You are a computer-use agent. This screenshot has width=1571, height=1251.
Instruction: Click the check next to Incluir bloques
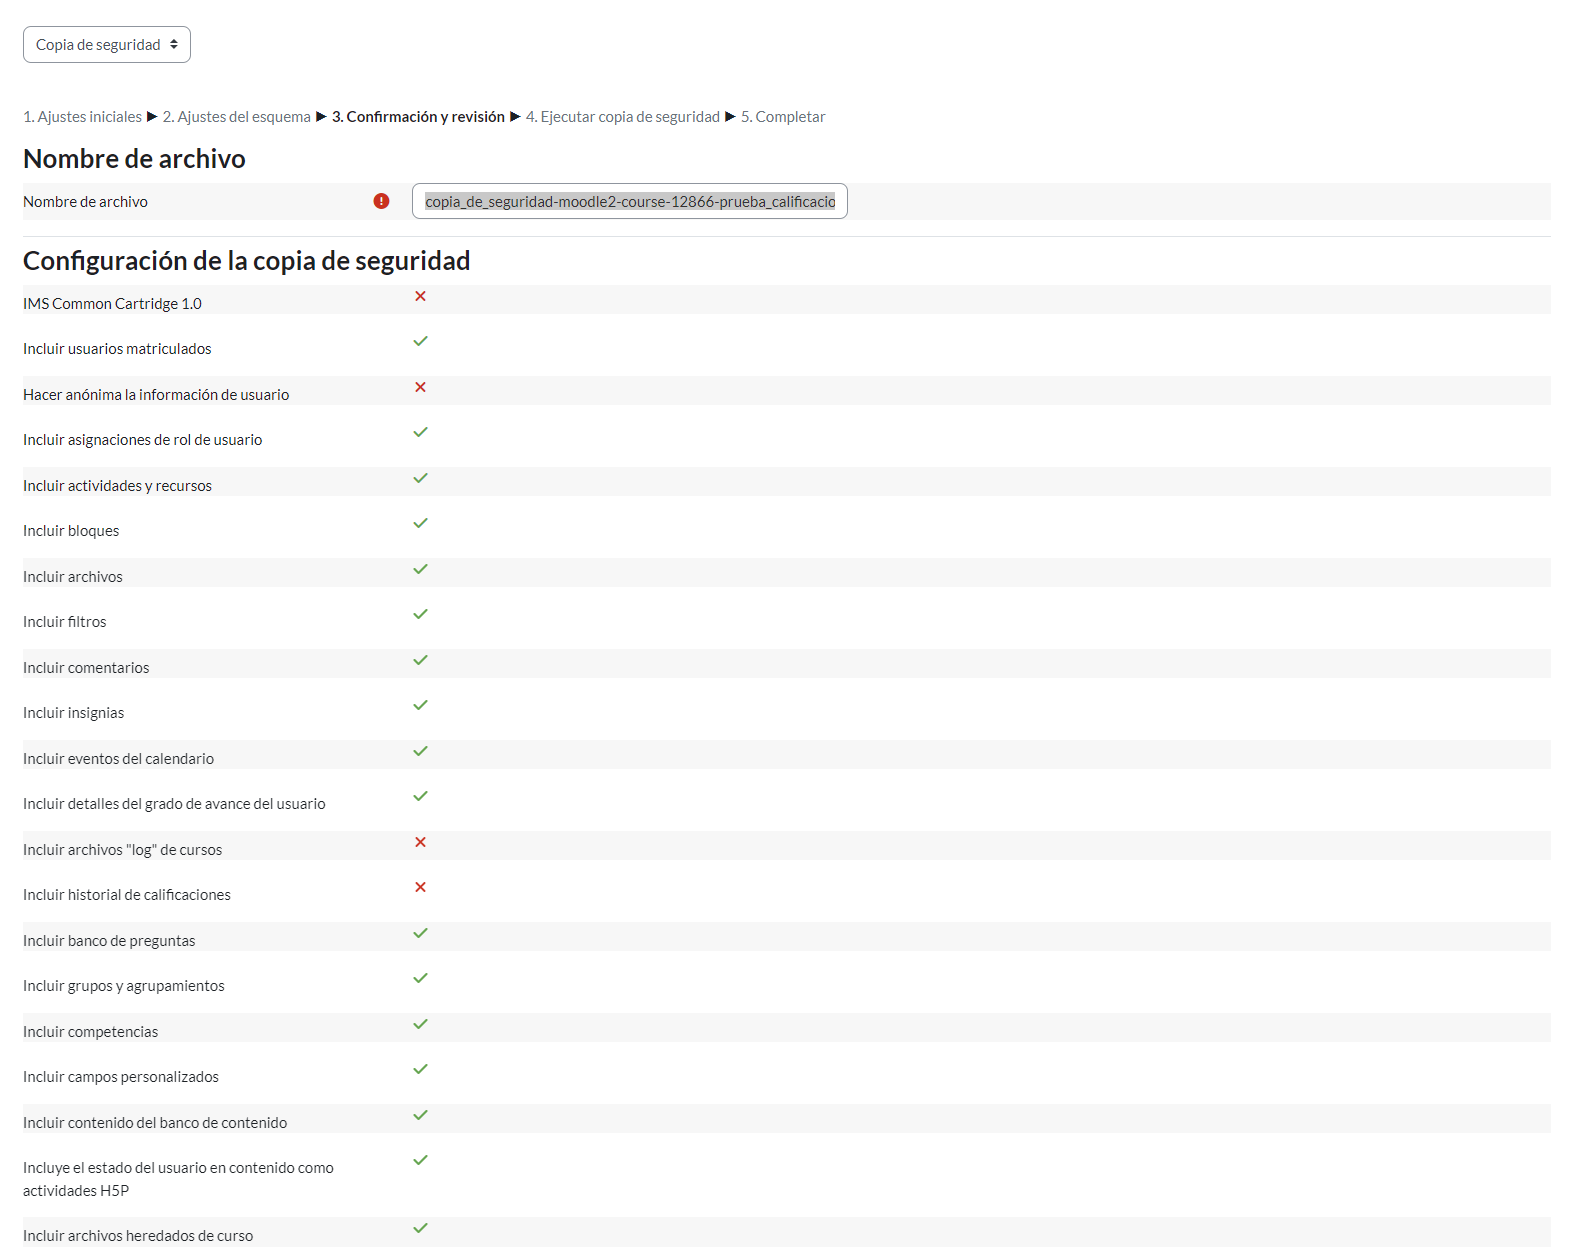click(420, 523)
